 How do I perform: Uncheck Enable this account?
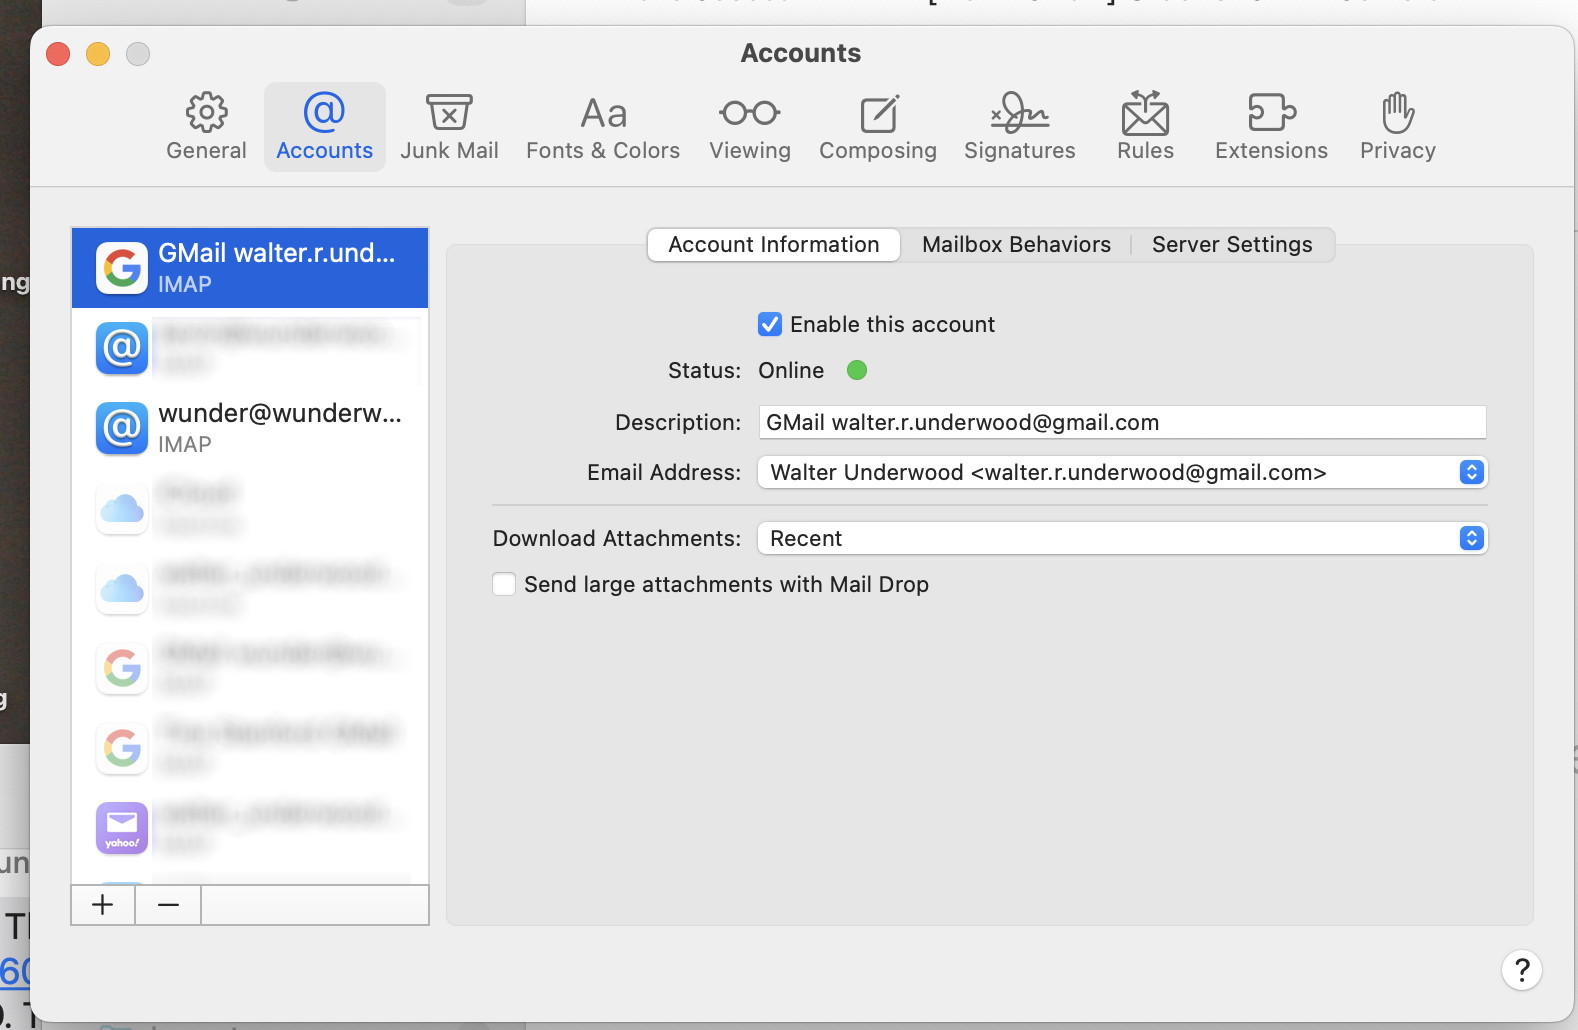[770, 324]
